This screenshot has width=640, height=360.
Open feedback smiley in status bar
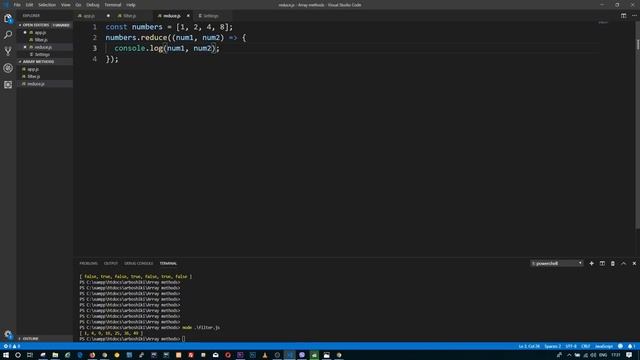(x=620, y=346)
